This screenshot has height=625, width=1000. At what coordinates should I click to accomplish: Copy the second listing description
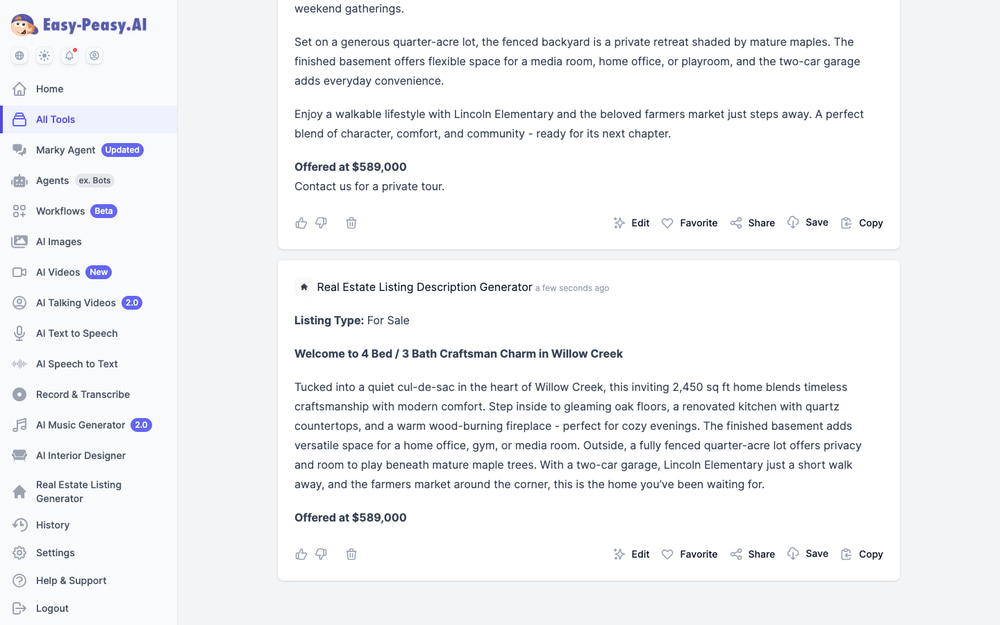click(x=862, y=554)
